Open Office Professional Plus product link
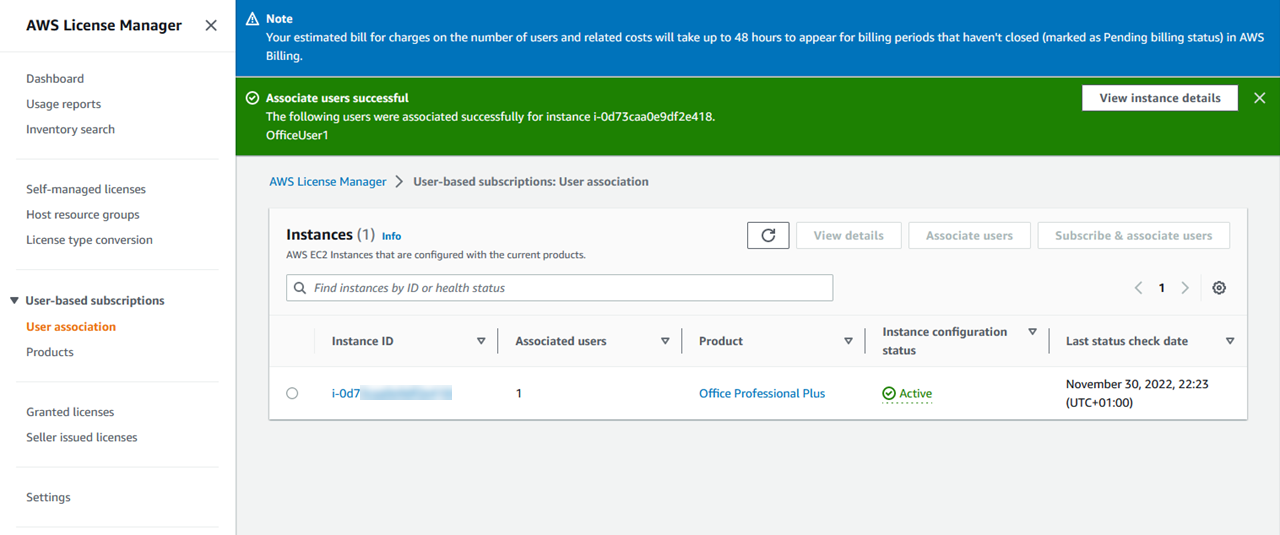 point(762,394)
